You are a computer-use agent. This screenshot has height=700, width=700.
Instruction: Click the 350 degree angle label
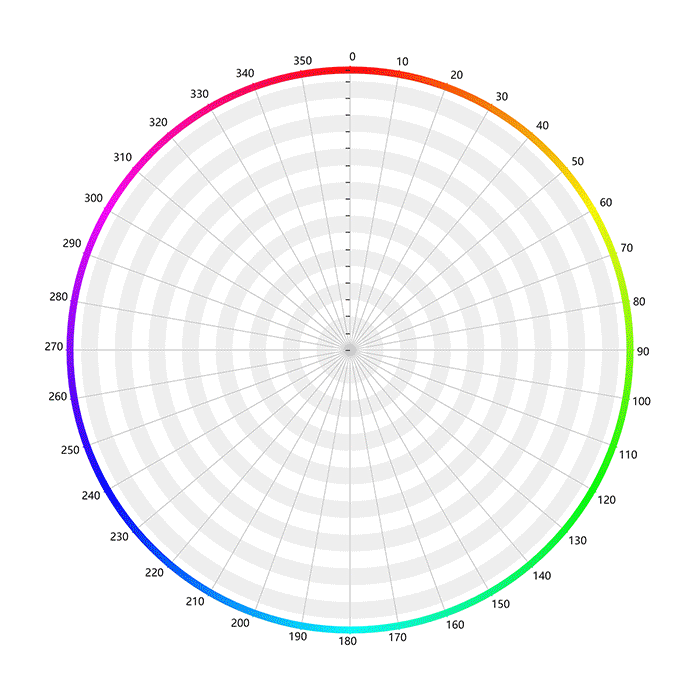pos(302,62)
